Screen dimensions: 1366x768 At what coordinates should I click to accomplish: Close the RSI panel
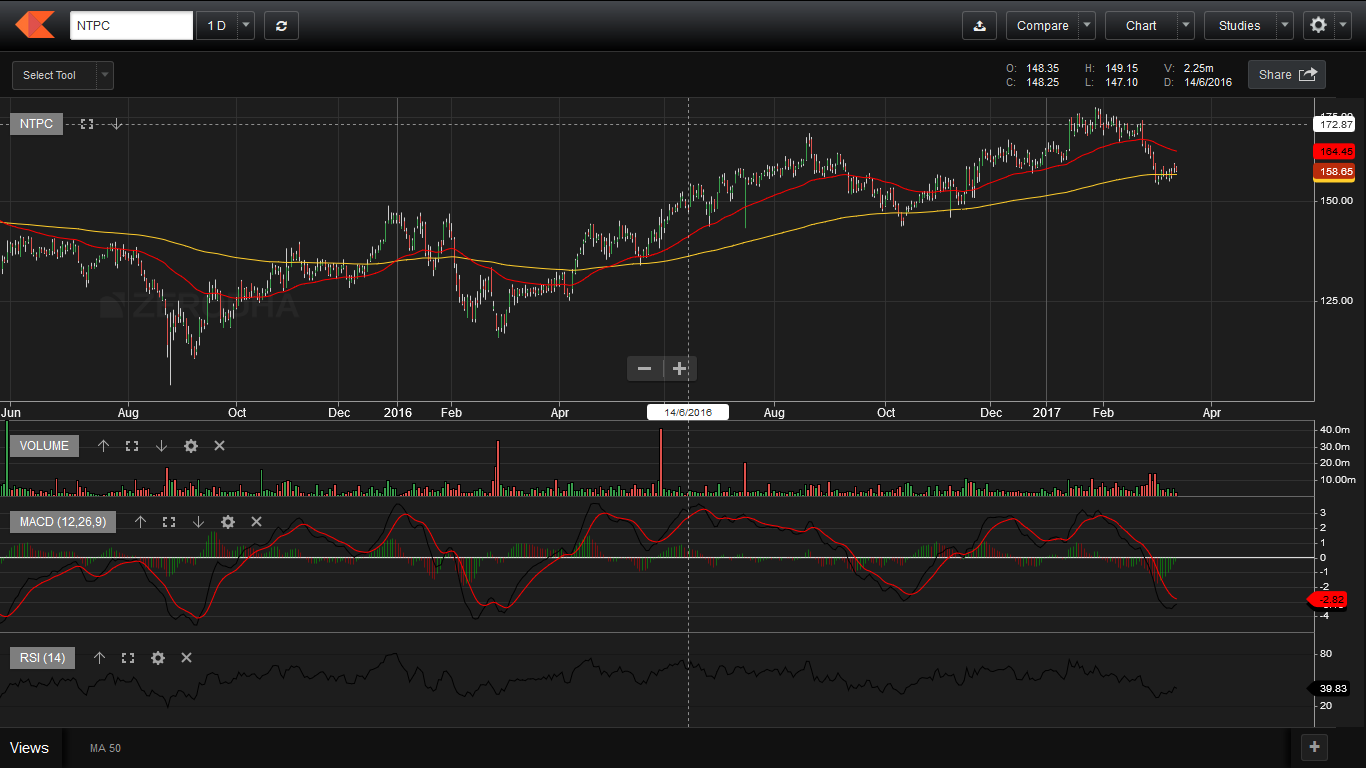click(x=186, y=658)
